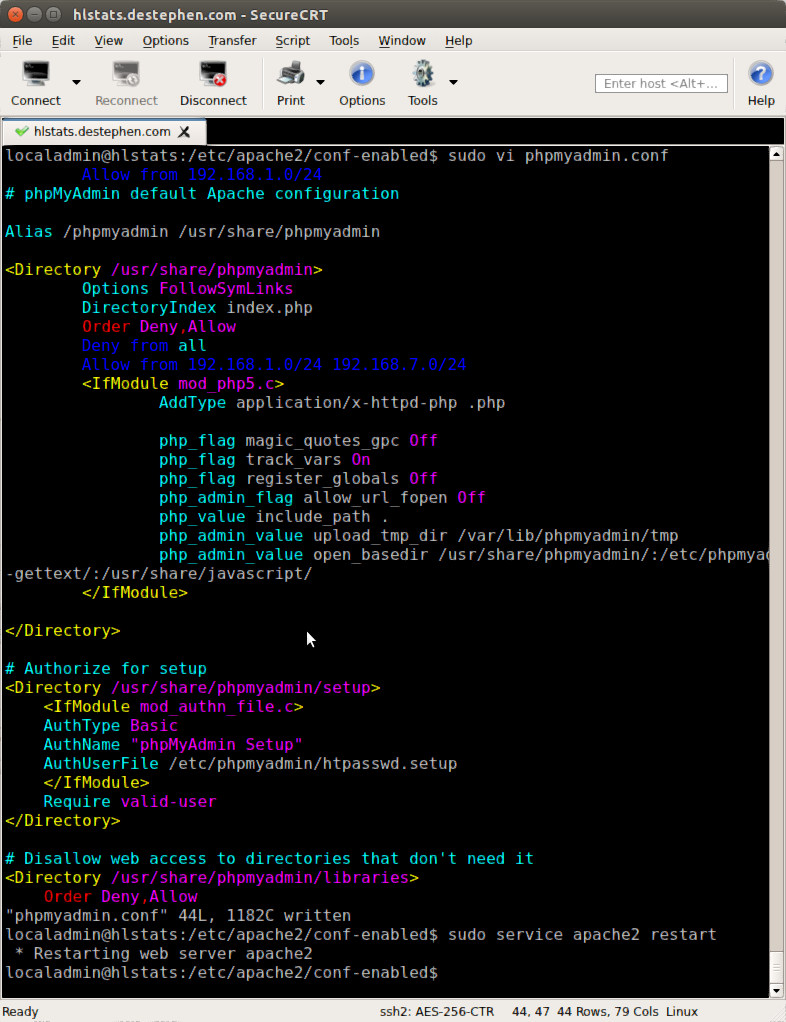This screenshot has height=1022, width=786.
Task: Expand the Print dropdown arrow
Action: (320, 82)
